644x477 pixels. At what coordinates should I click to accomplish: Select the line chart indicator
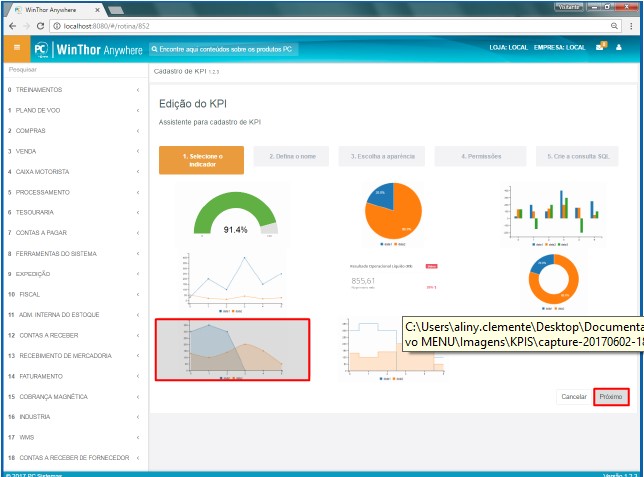[233, 282]
